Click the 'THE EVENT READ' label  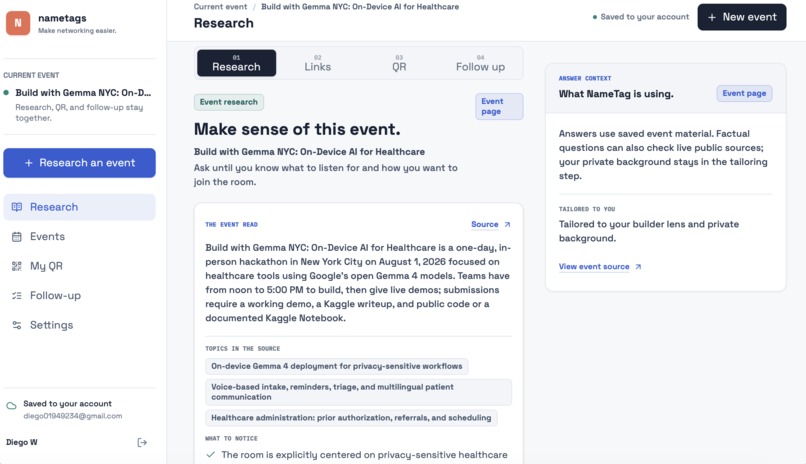pyautogui.click(x=231, y=225)
